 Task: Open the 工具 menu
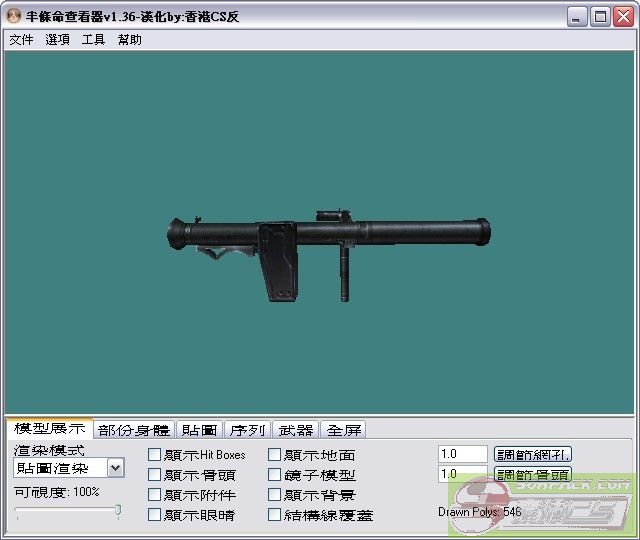point(93,40)
